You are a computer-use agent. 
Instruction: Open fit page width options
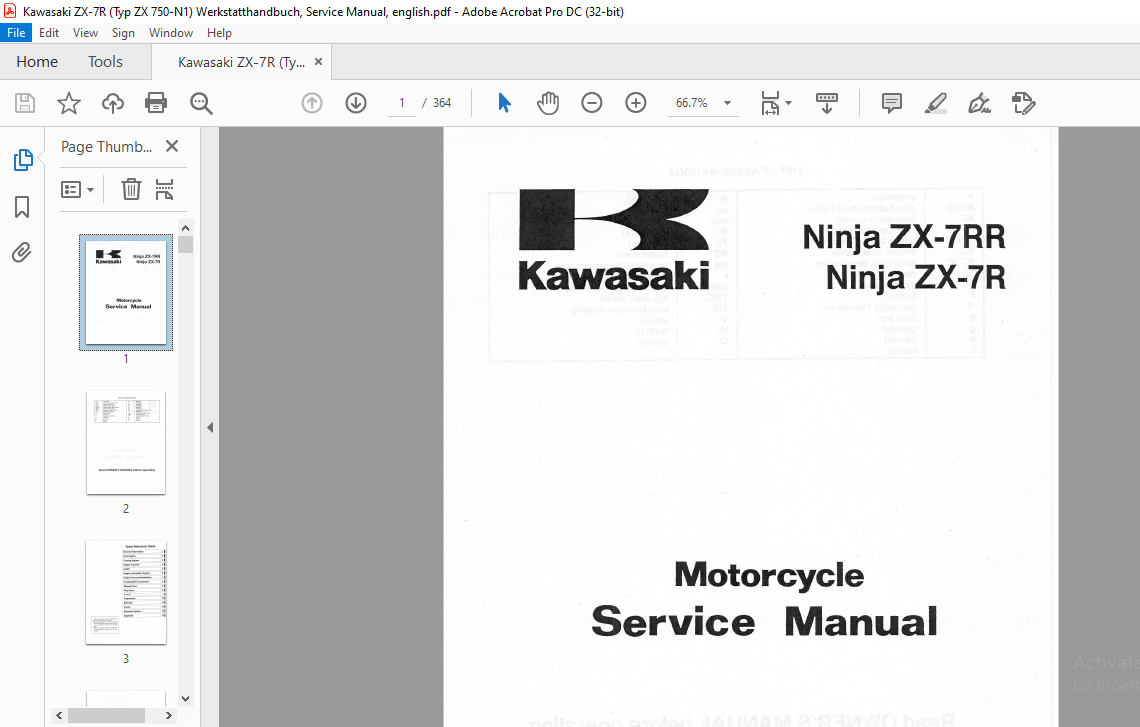pyautogui.click(x=770, y=103)
